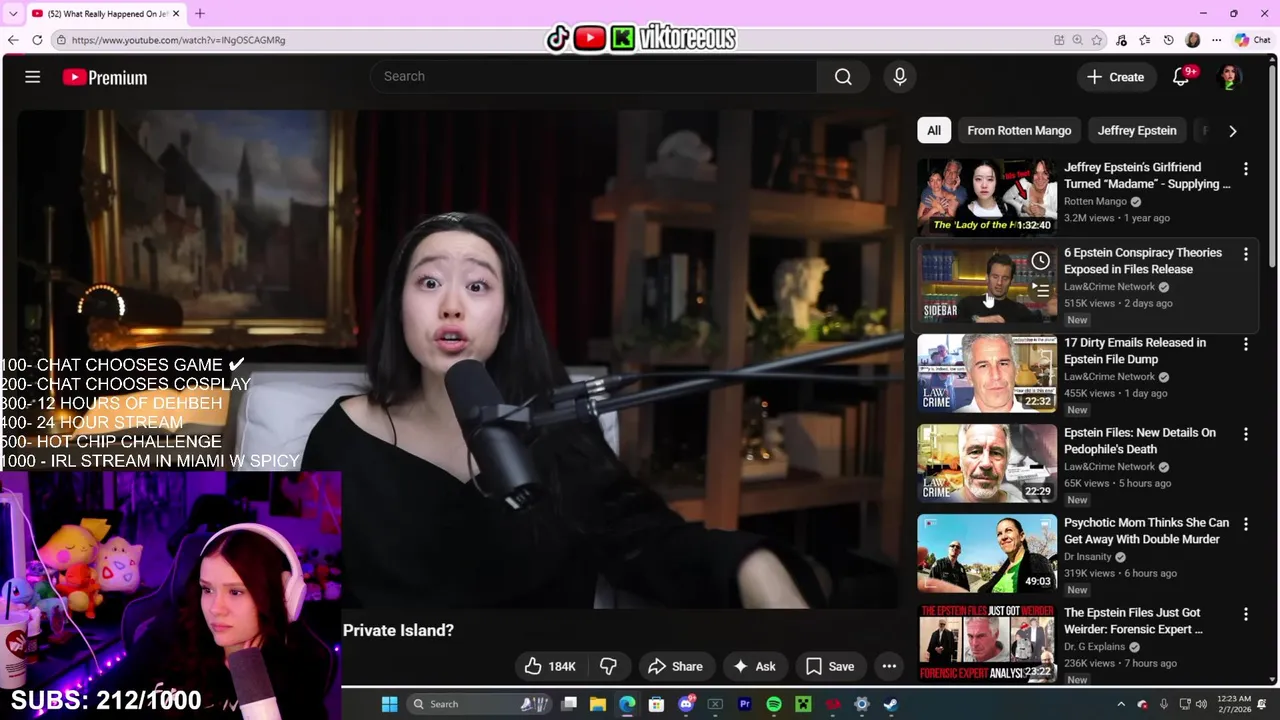Start voice search with microphone icon

pos(900,77)
